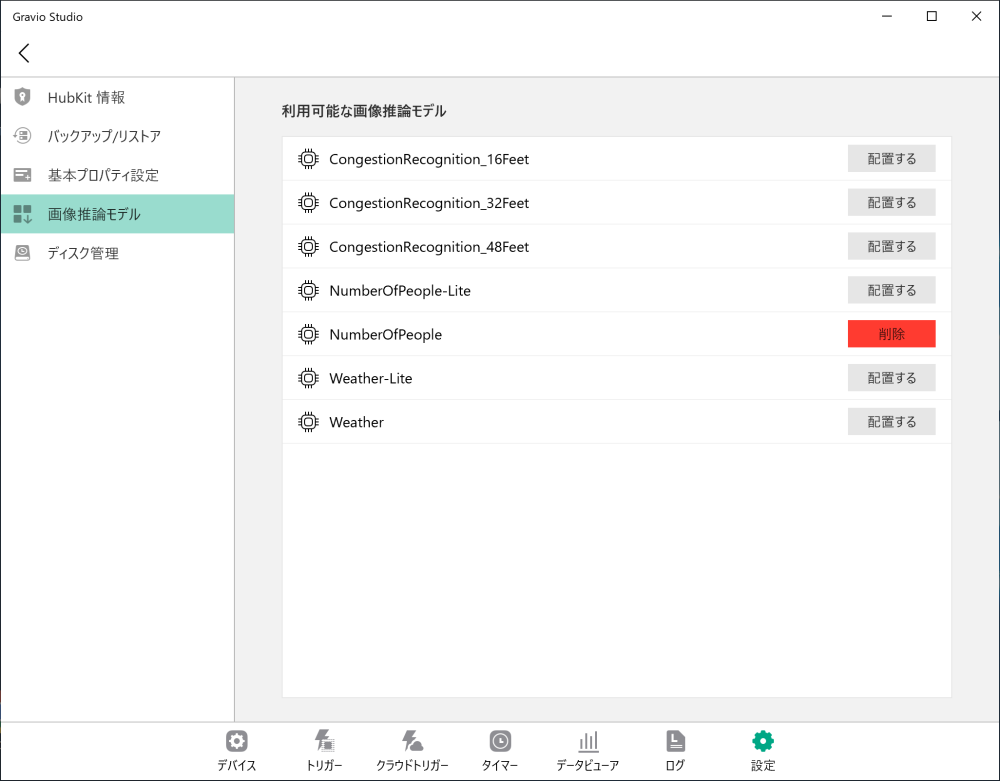
Task: Open the タイマー clock icon
Action: 500,741
